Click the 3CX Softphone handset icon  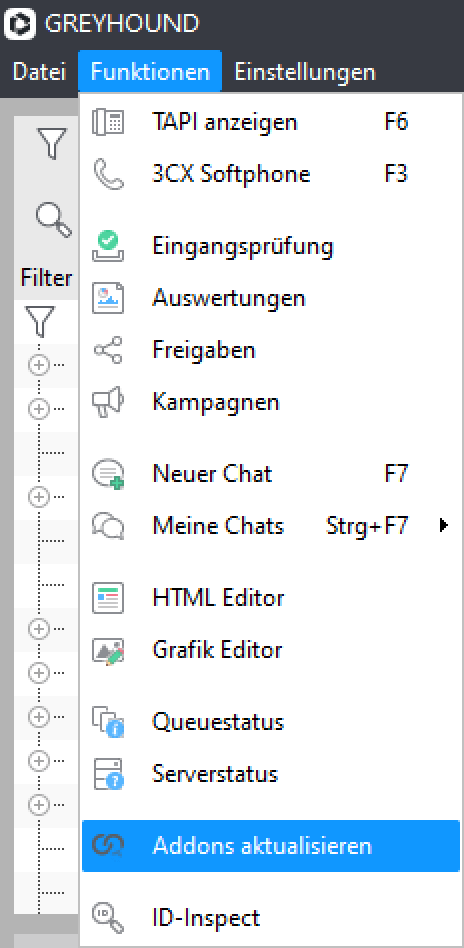(x=108, y=175)
